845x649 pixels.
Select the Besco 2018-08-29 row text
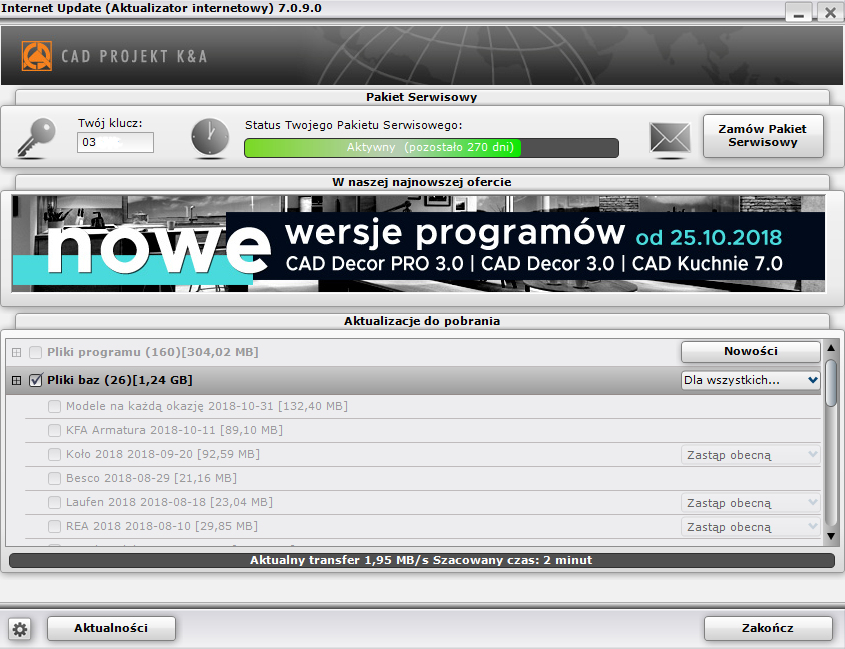coord(151,478)
